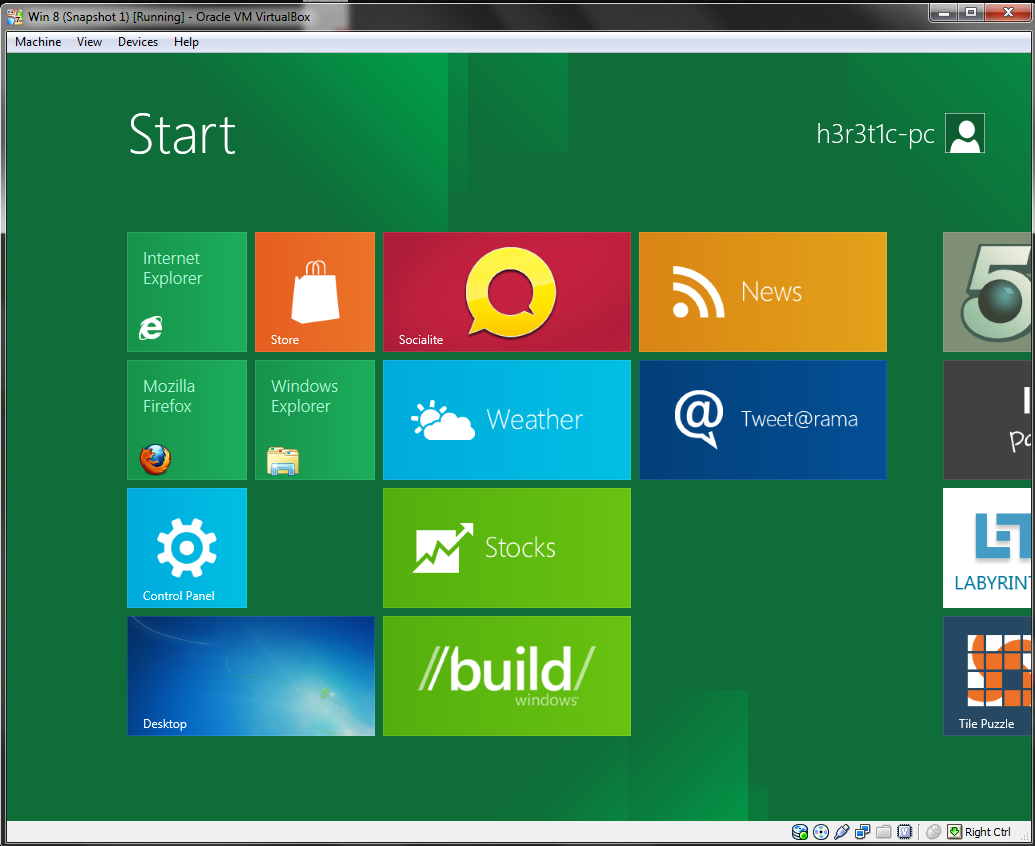Open the Socialite tile
The width and height of the screenshot is (1035, 846).
(x=507, y=292)
